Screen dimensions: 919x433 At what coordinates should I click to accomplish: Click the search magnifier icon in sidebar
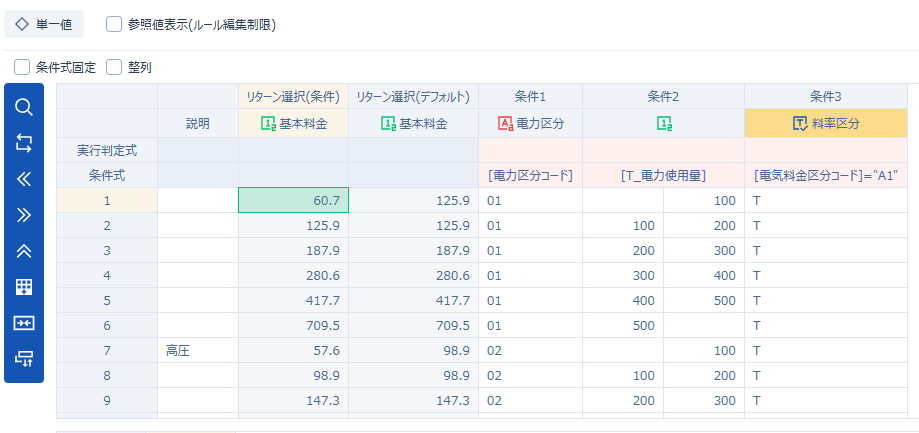24,107
